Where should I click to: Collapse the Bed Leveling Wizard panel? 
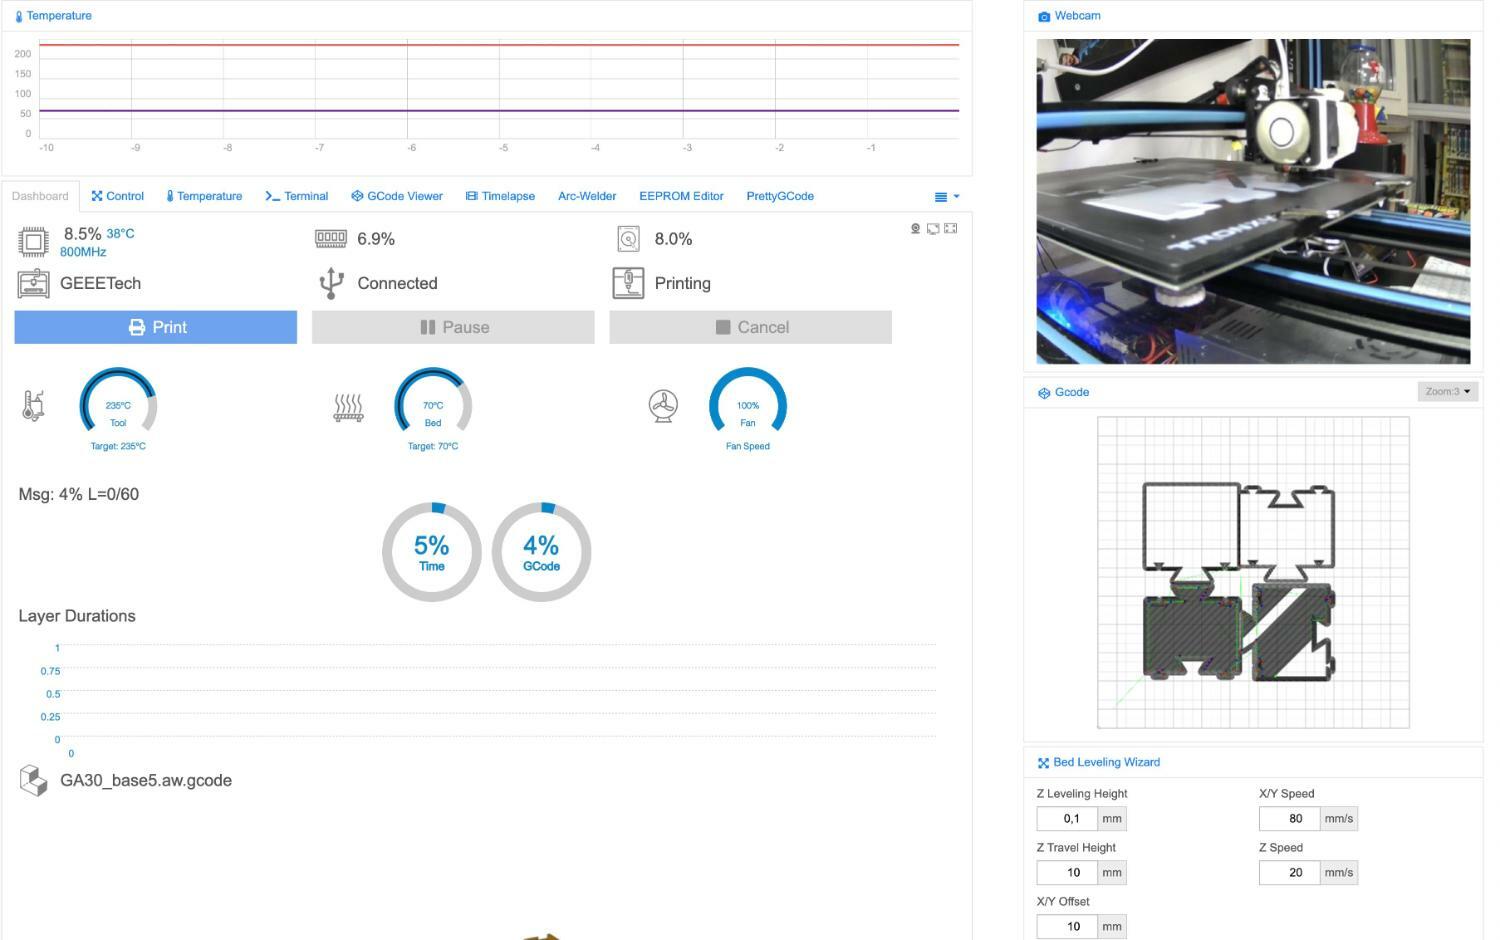click(x=1105, y=763)
